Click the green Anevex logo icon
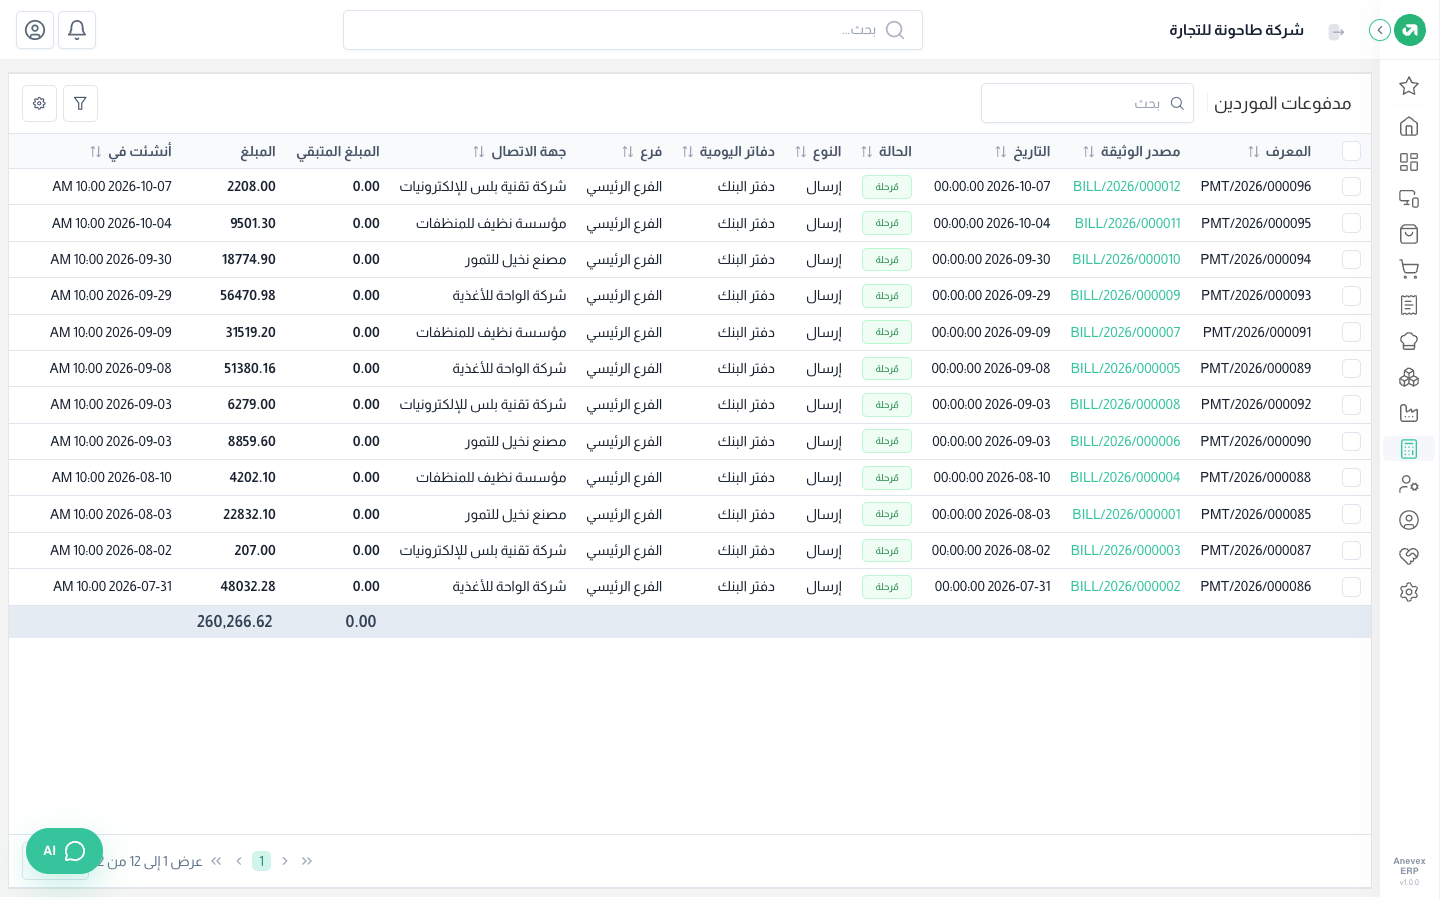This screenshot has height=900, width=1440. tap(1410, 30)
